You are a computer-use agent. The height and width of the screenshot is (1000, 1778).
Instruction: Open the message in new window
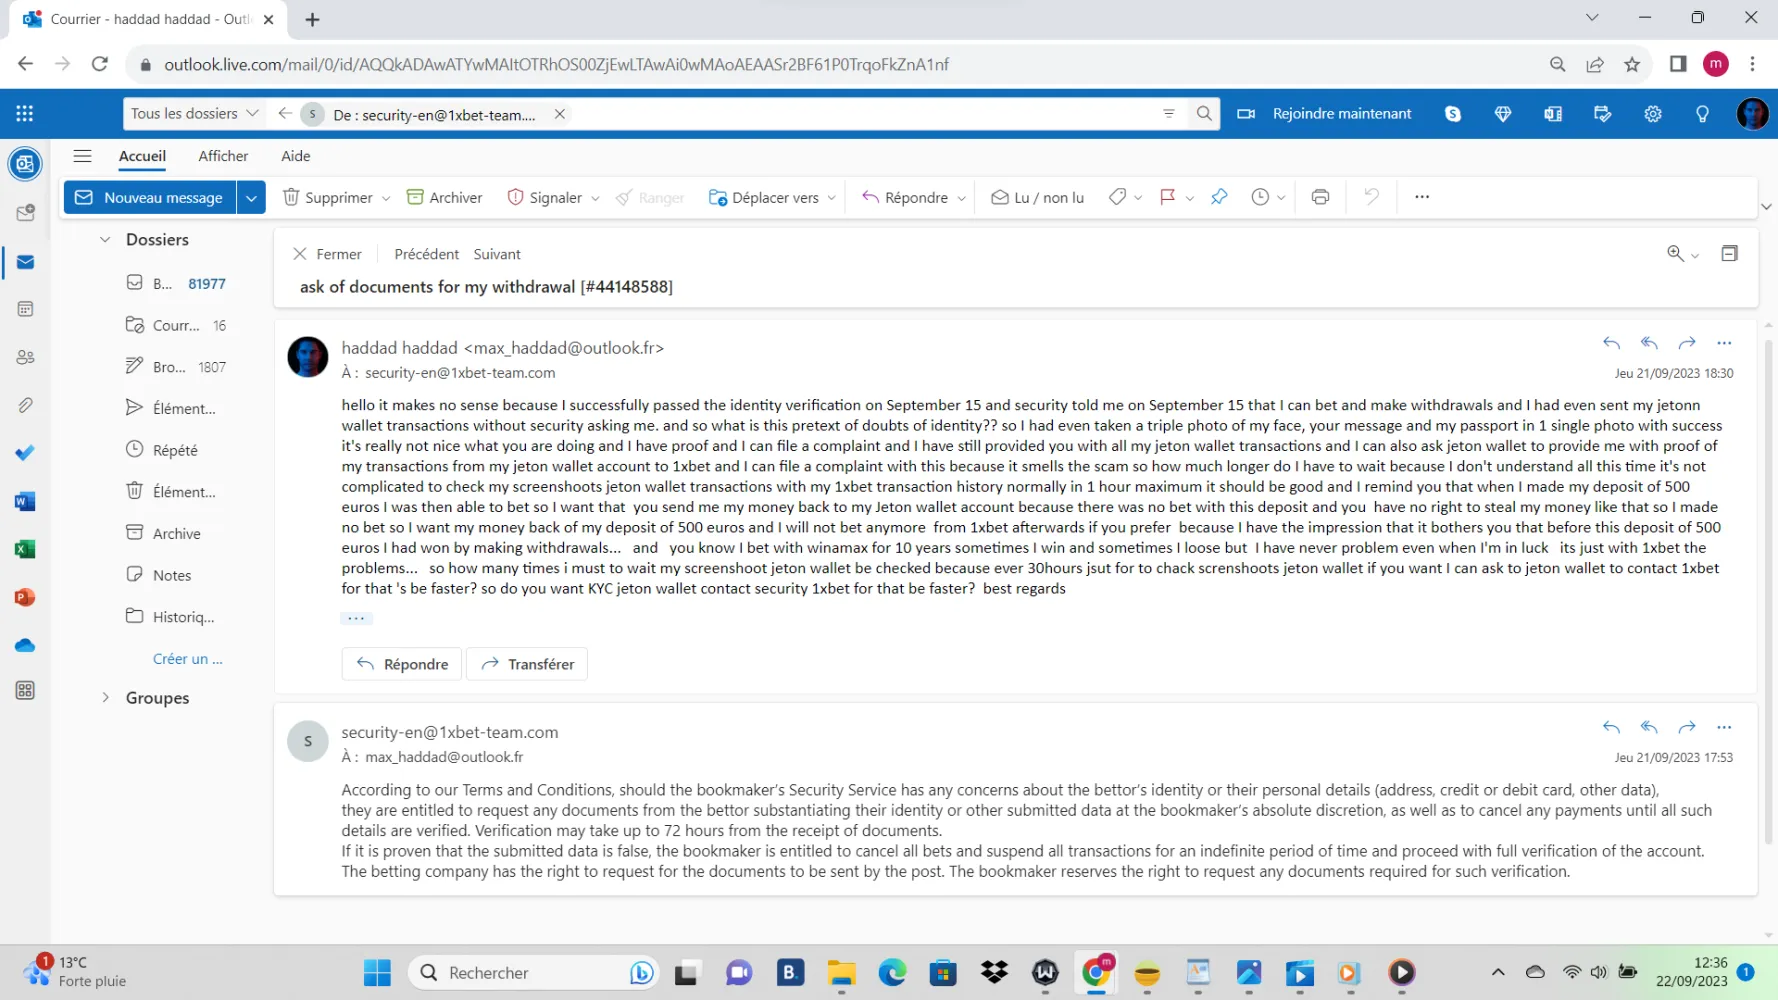coord(1729,253)
